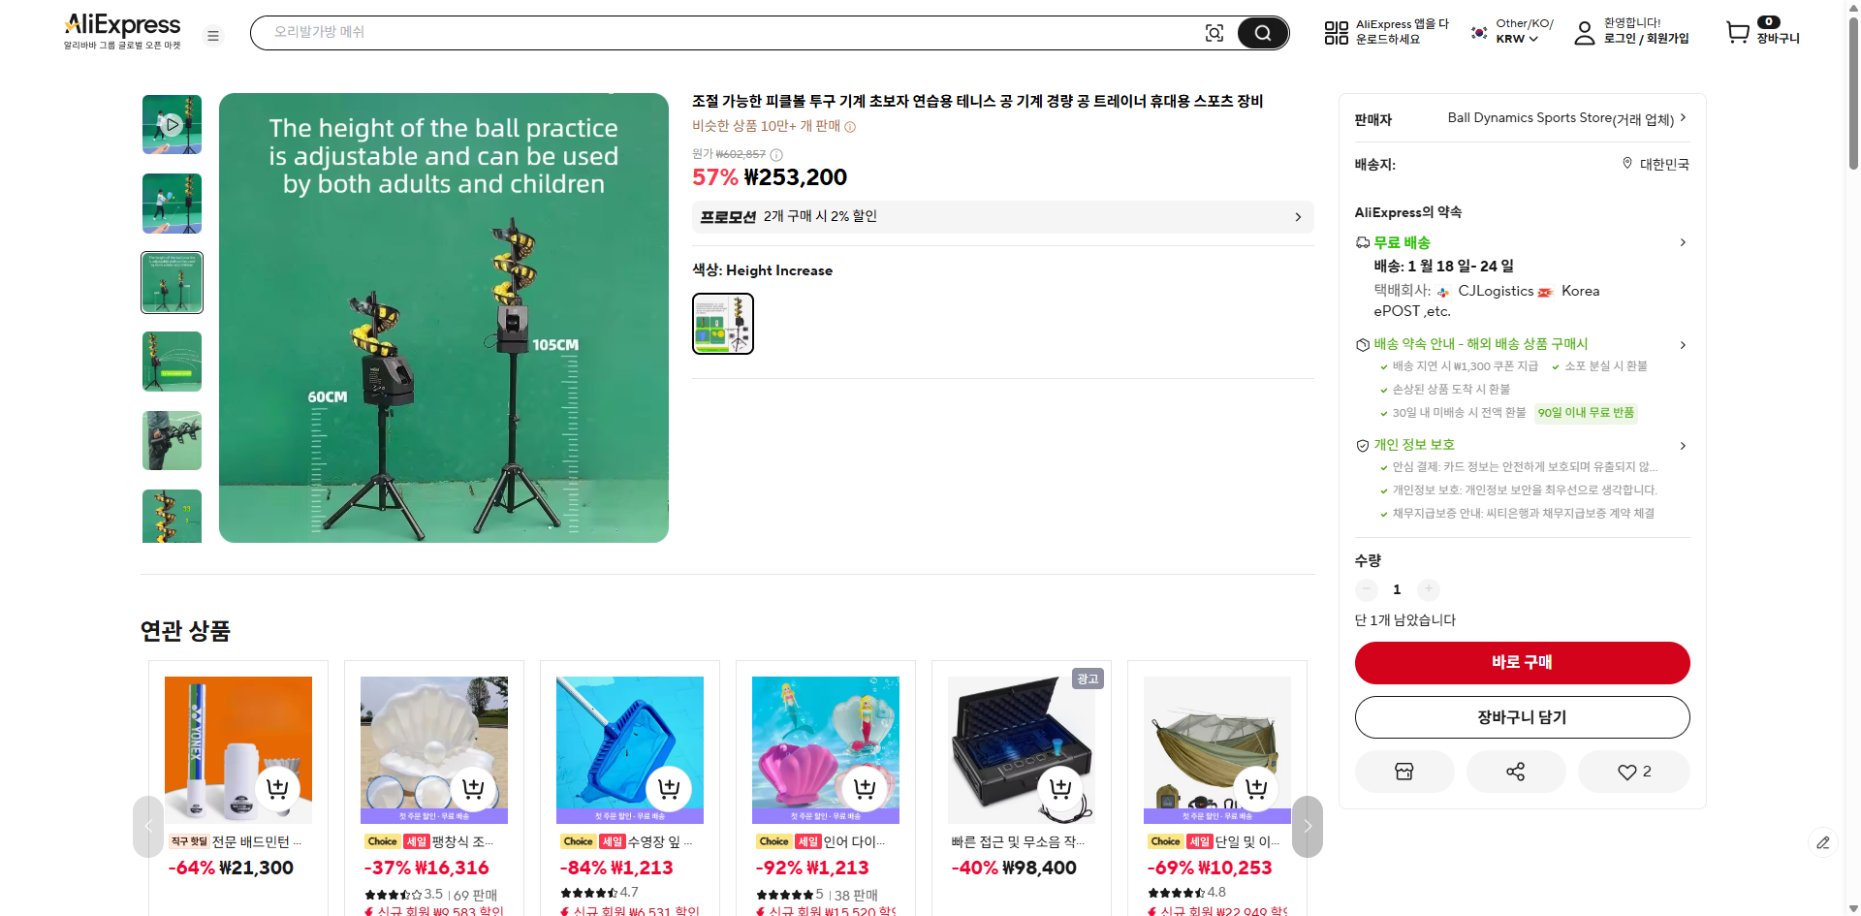Screen dimensions: 1861x916
Task: Click the AliExpress app QR icon
Action: [1336, 33]
